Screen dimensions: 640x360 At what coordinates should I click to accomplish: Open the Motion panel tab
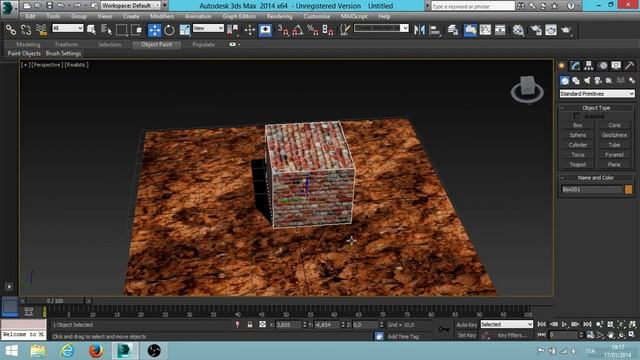pos(602,66)
